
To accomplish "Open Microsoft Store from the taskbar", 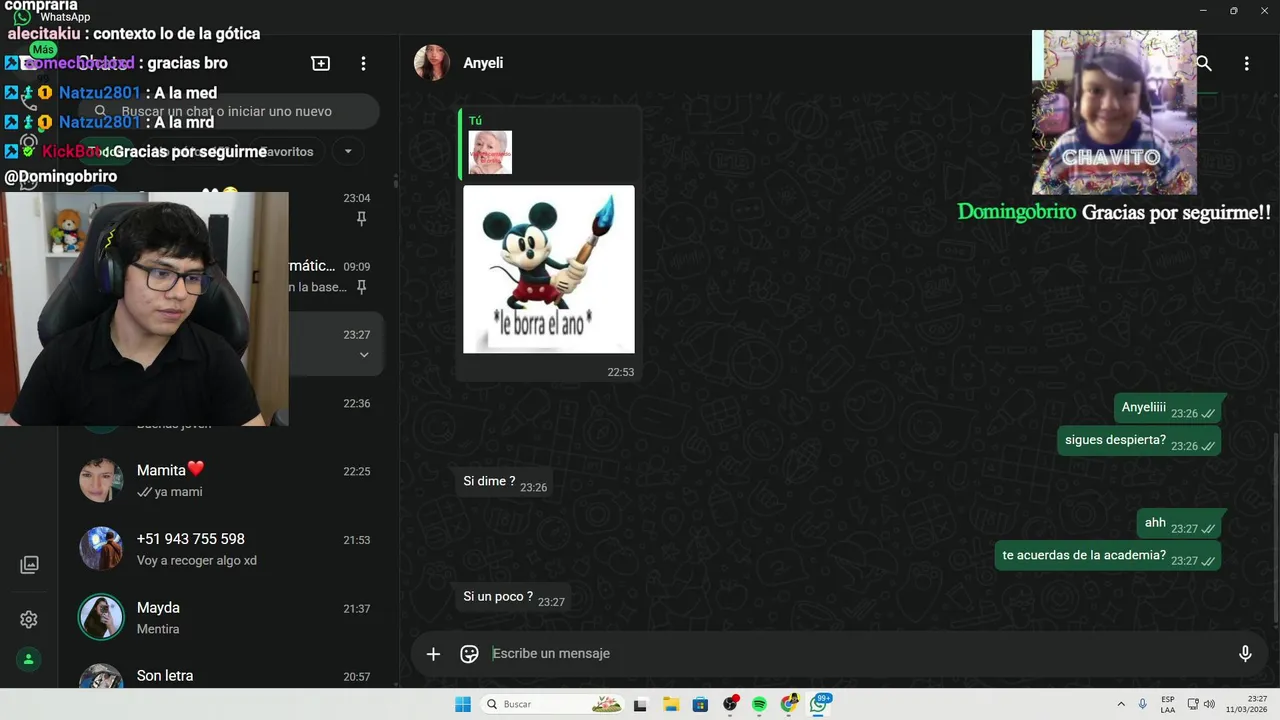I will click(x=700, y=704).
